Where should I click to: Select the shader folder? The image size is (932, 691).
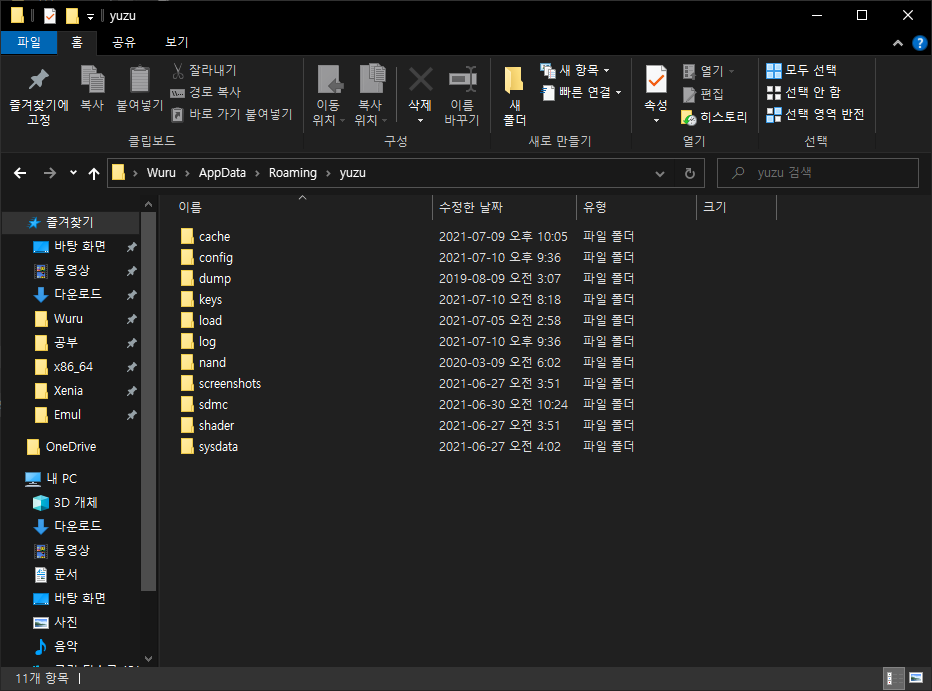(207, 425)
